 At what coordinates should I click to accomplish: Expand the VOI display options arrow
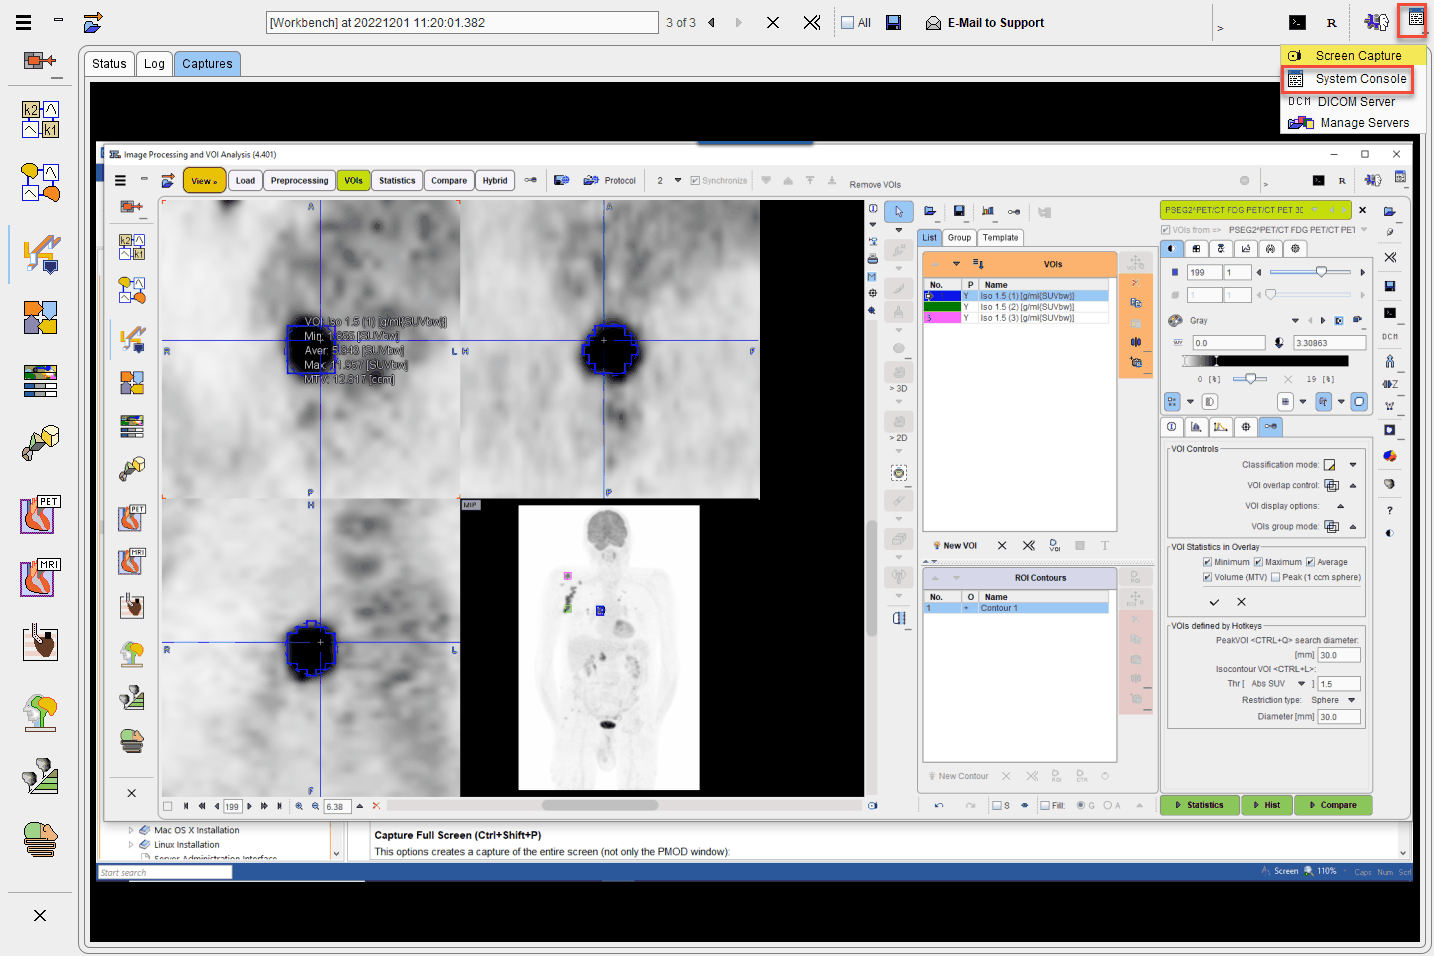point(1341,506)
